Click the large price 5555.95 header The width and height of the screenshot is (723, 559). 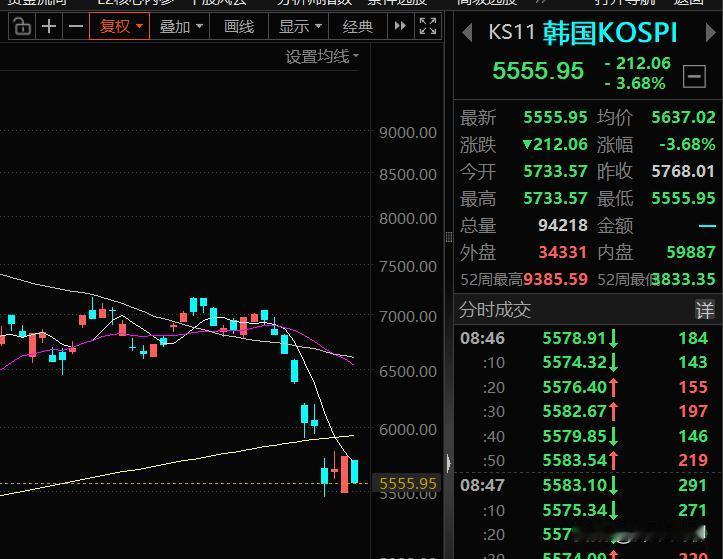(538, 71)
